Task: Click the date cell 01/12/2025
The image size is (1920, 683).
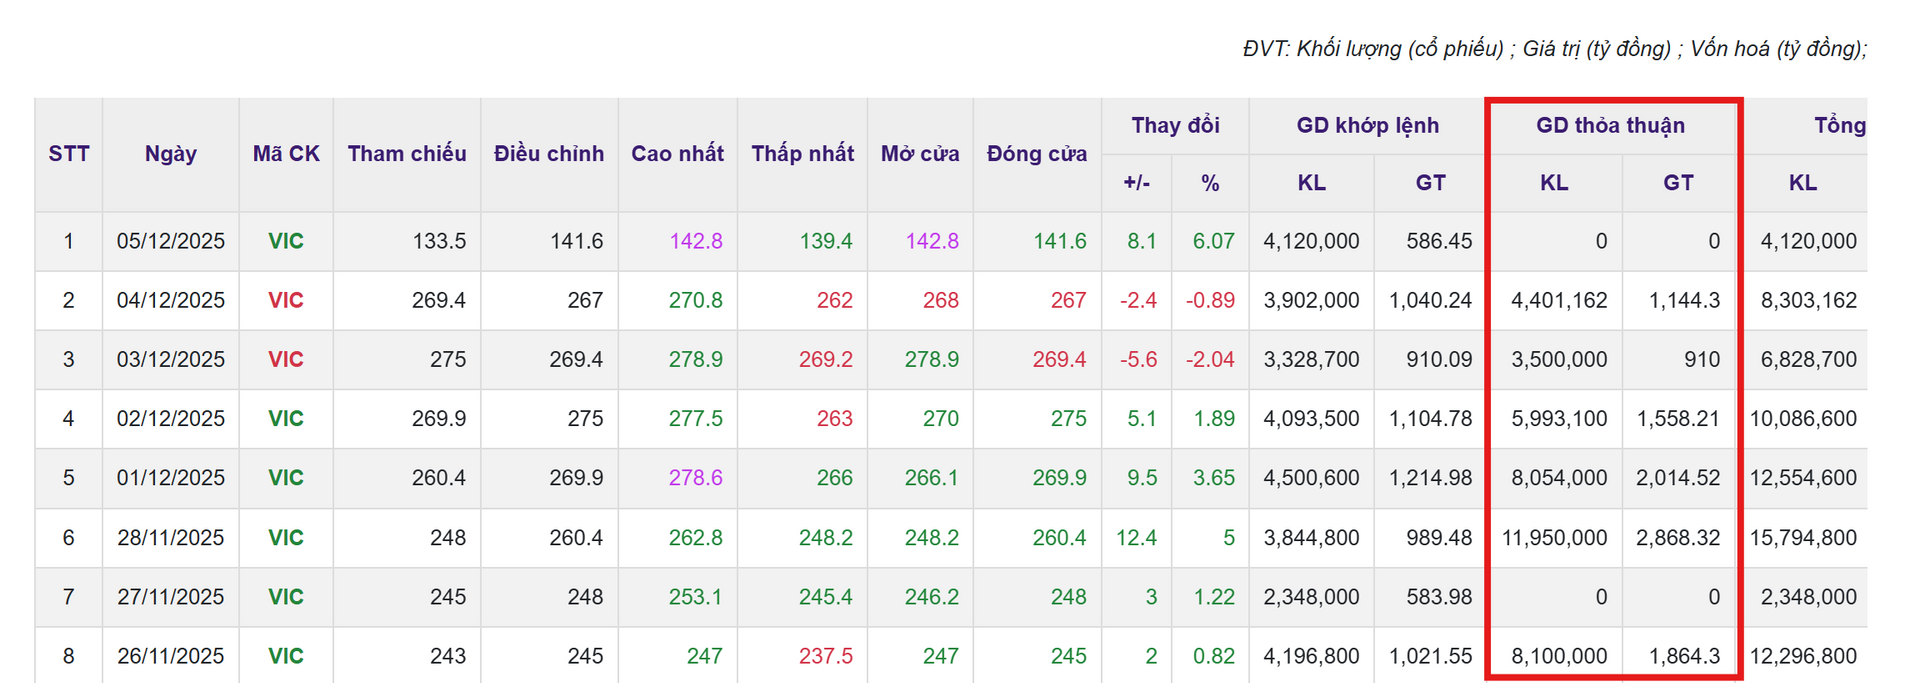Action: [170, 478]
